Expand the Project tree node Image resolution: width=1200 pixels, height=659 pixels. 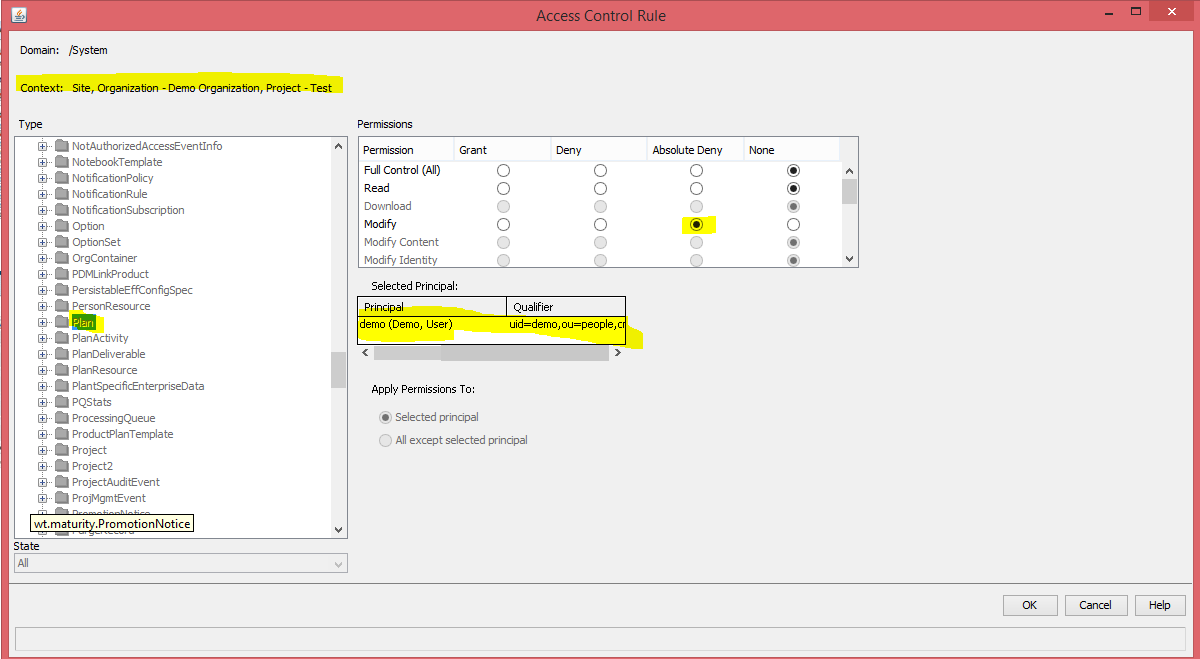pos(43,450)
